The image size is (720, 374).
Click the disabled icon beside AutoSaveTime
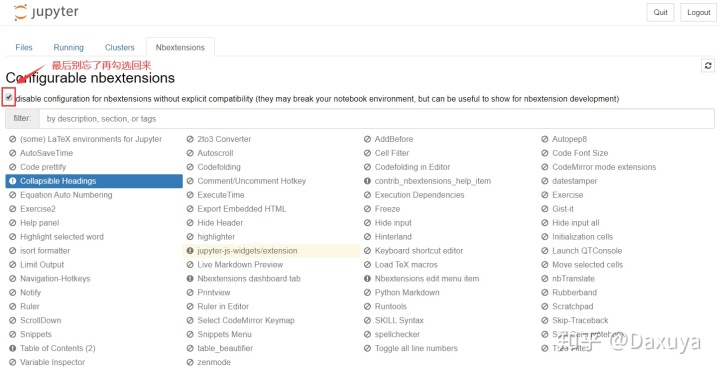(x=12, y=153)
